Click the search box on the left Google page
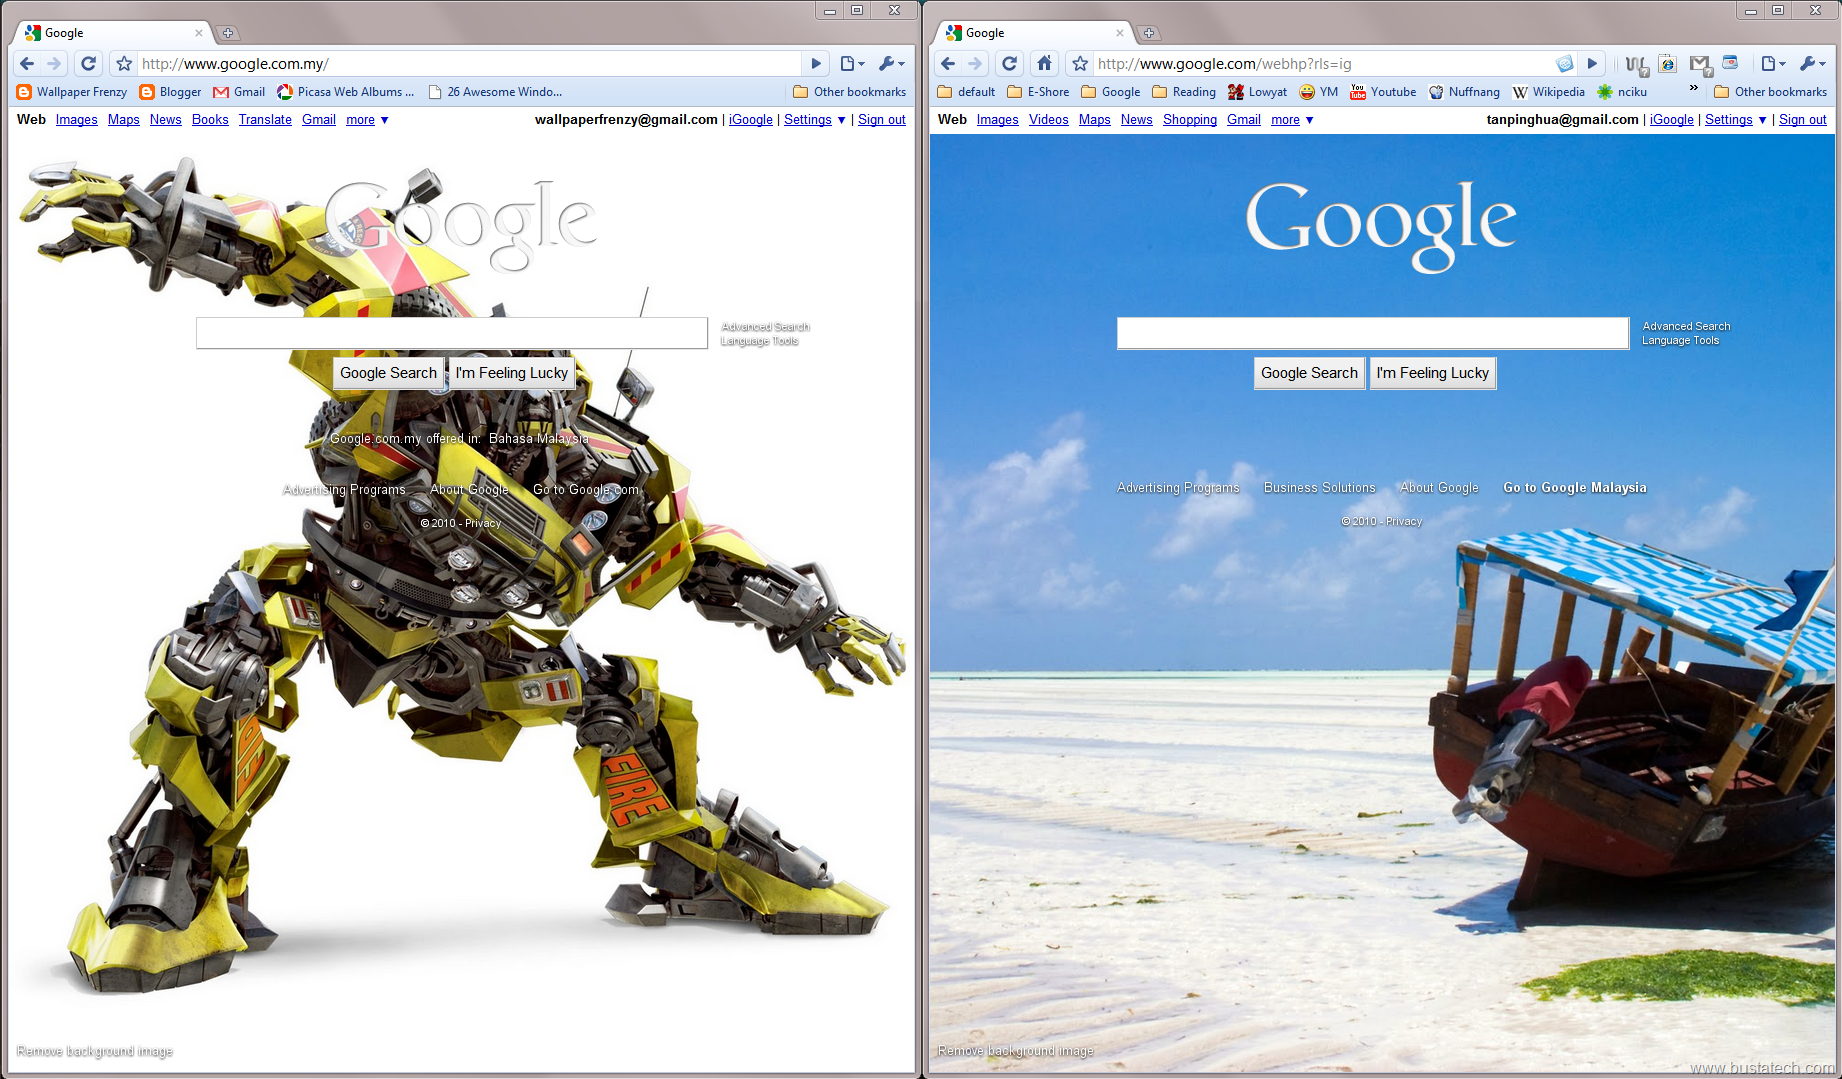The width and height of the screenshot is (1842, 1079). click(x=452, y=333)
